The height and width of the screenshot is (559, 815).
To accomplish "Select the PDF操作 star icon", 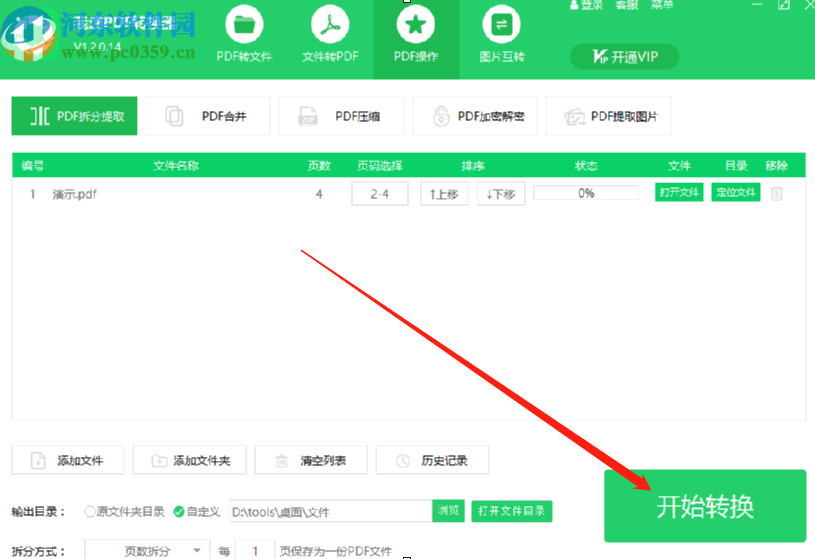I will coord(416,25).
